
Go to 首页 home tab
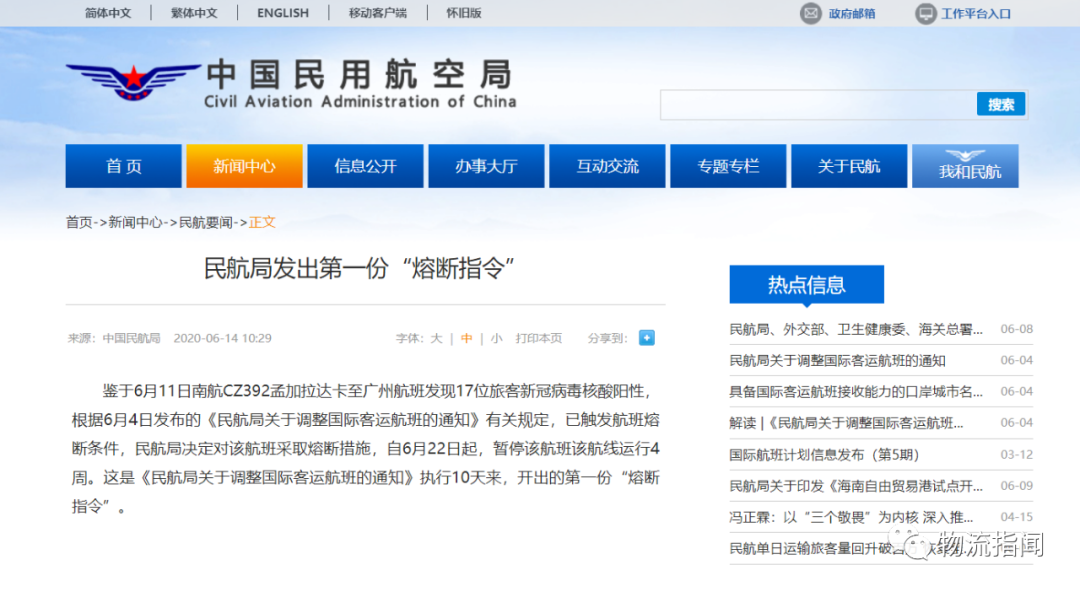123,166
